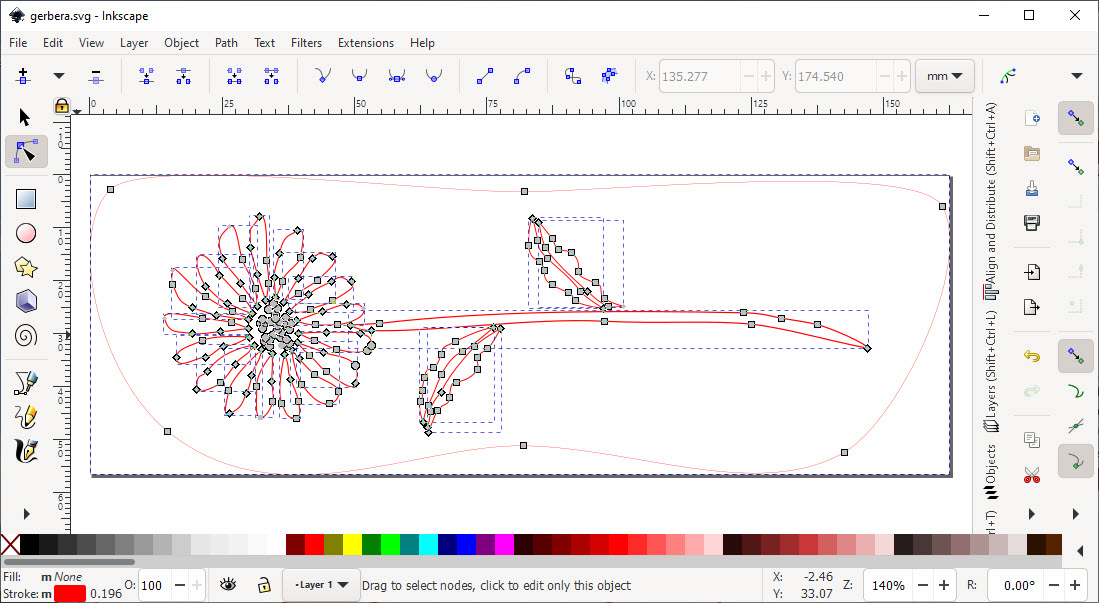
Task: Open the Layer 1 selector dropdown
Action: click(321, 585)
